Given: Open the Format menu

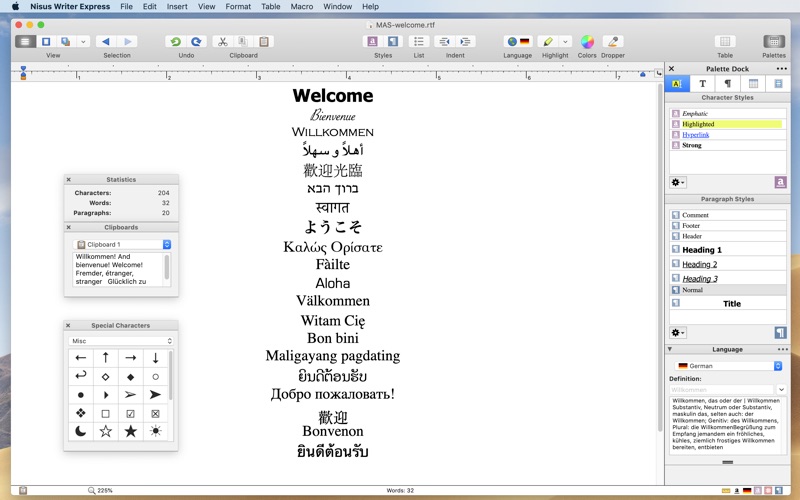Looking at the screenshot, I should pyautogui.click(x=238, y=7).
